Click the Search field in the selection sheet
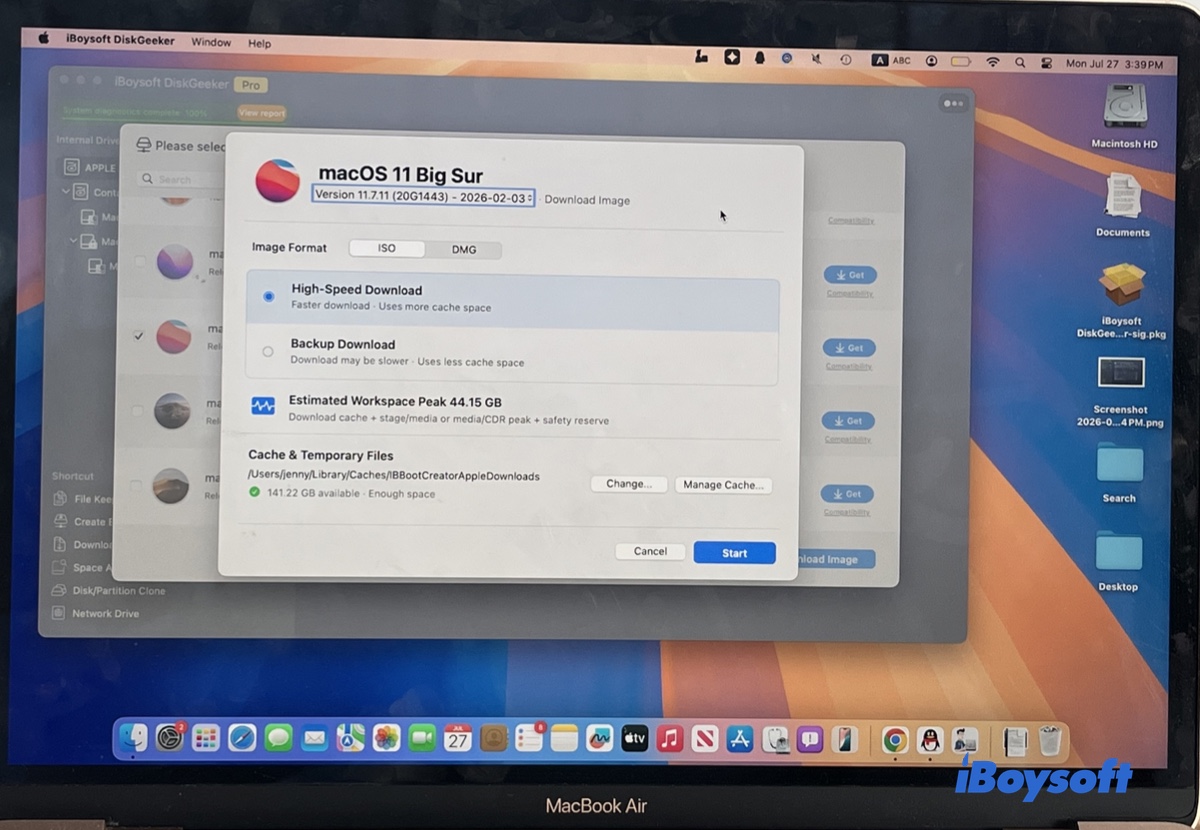This screenshot has height=830, width=1200. pyautogui.click(x=180, y=179)
